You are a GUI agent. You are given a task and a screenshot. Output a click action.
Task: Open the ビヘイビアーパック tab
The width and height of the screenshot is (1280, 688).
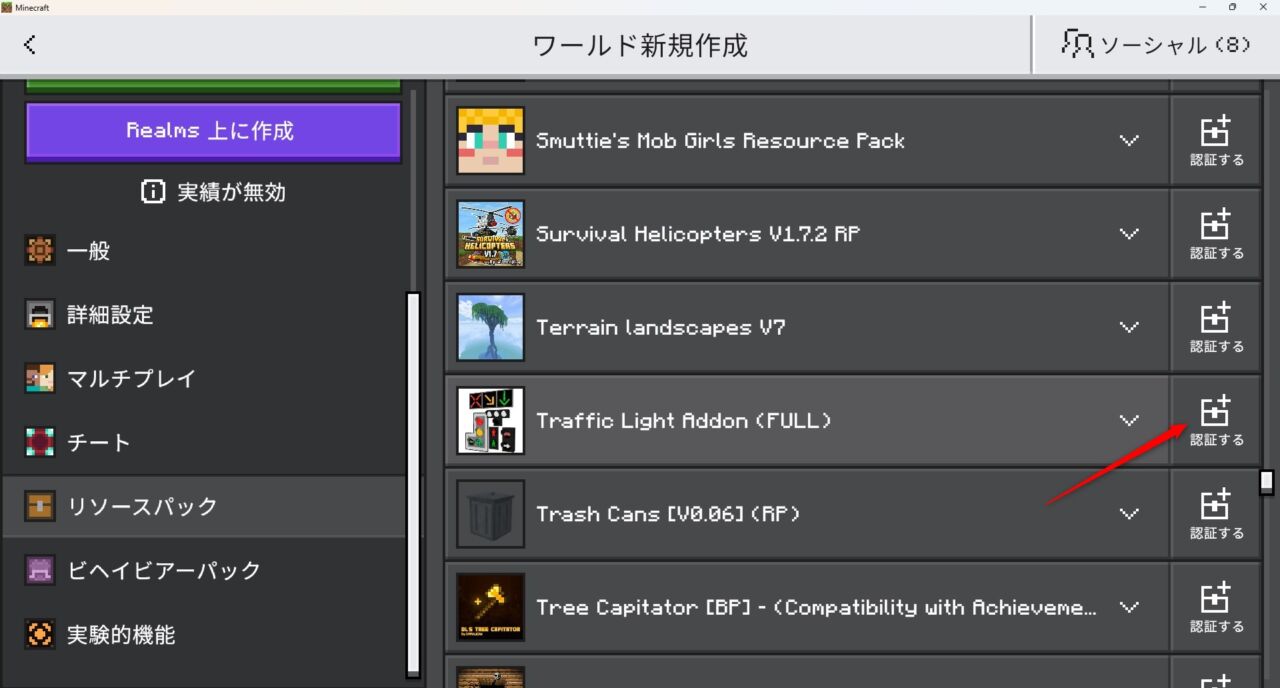point(204,571)
